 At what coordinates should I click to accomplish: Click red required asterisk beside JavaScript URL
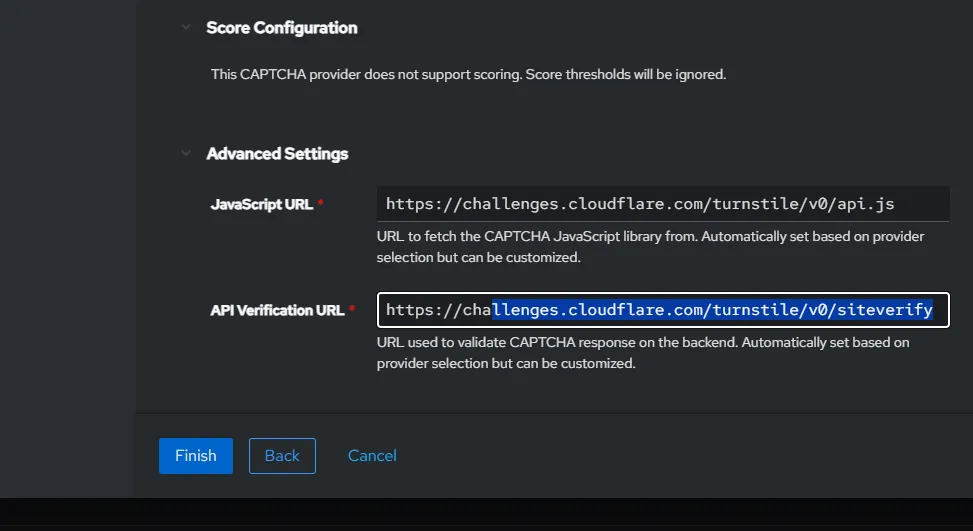point(321,204)
